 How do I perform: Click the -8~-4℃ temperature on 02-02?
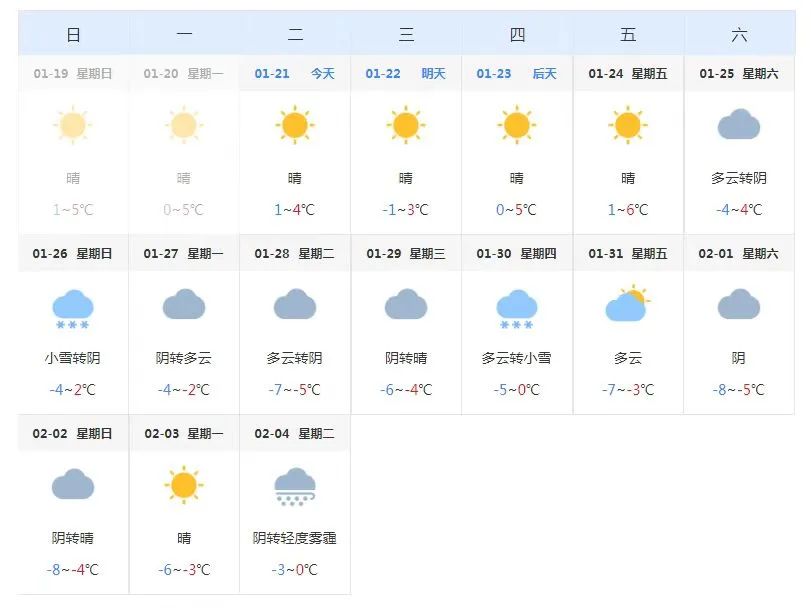[x=73, y=570]
